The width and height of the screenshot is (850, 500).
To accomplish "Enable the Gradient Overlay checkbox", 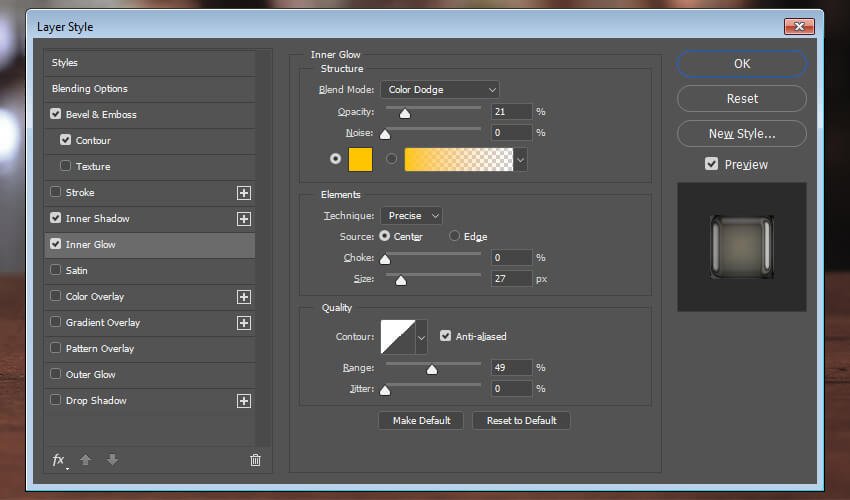I will coord(55,322).
